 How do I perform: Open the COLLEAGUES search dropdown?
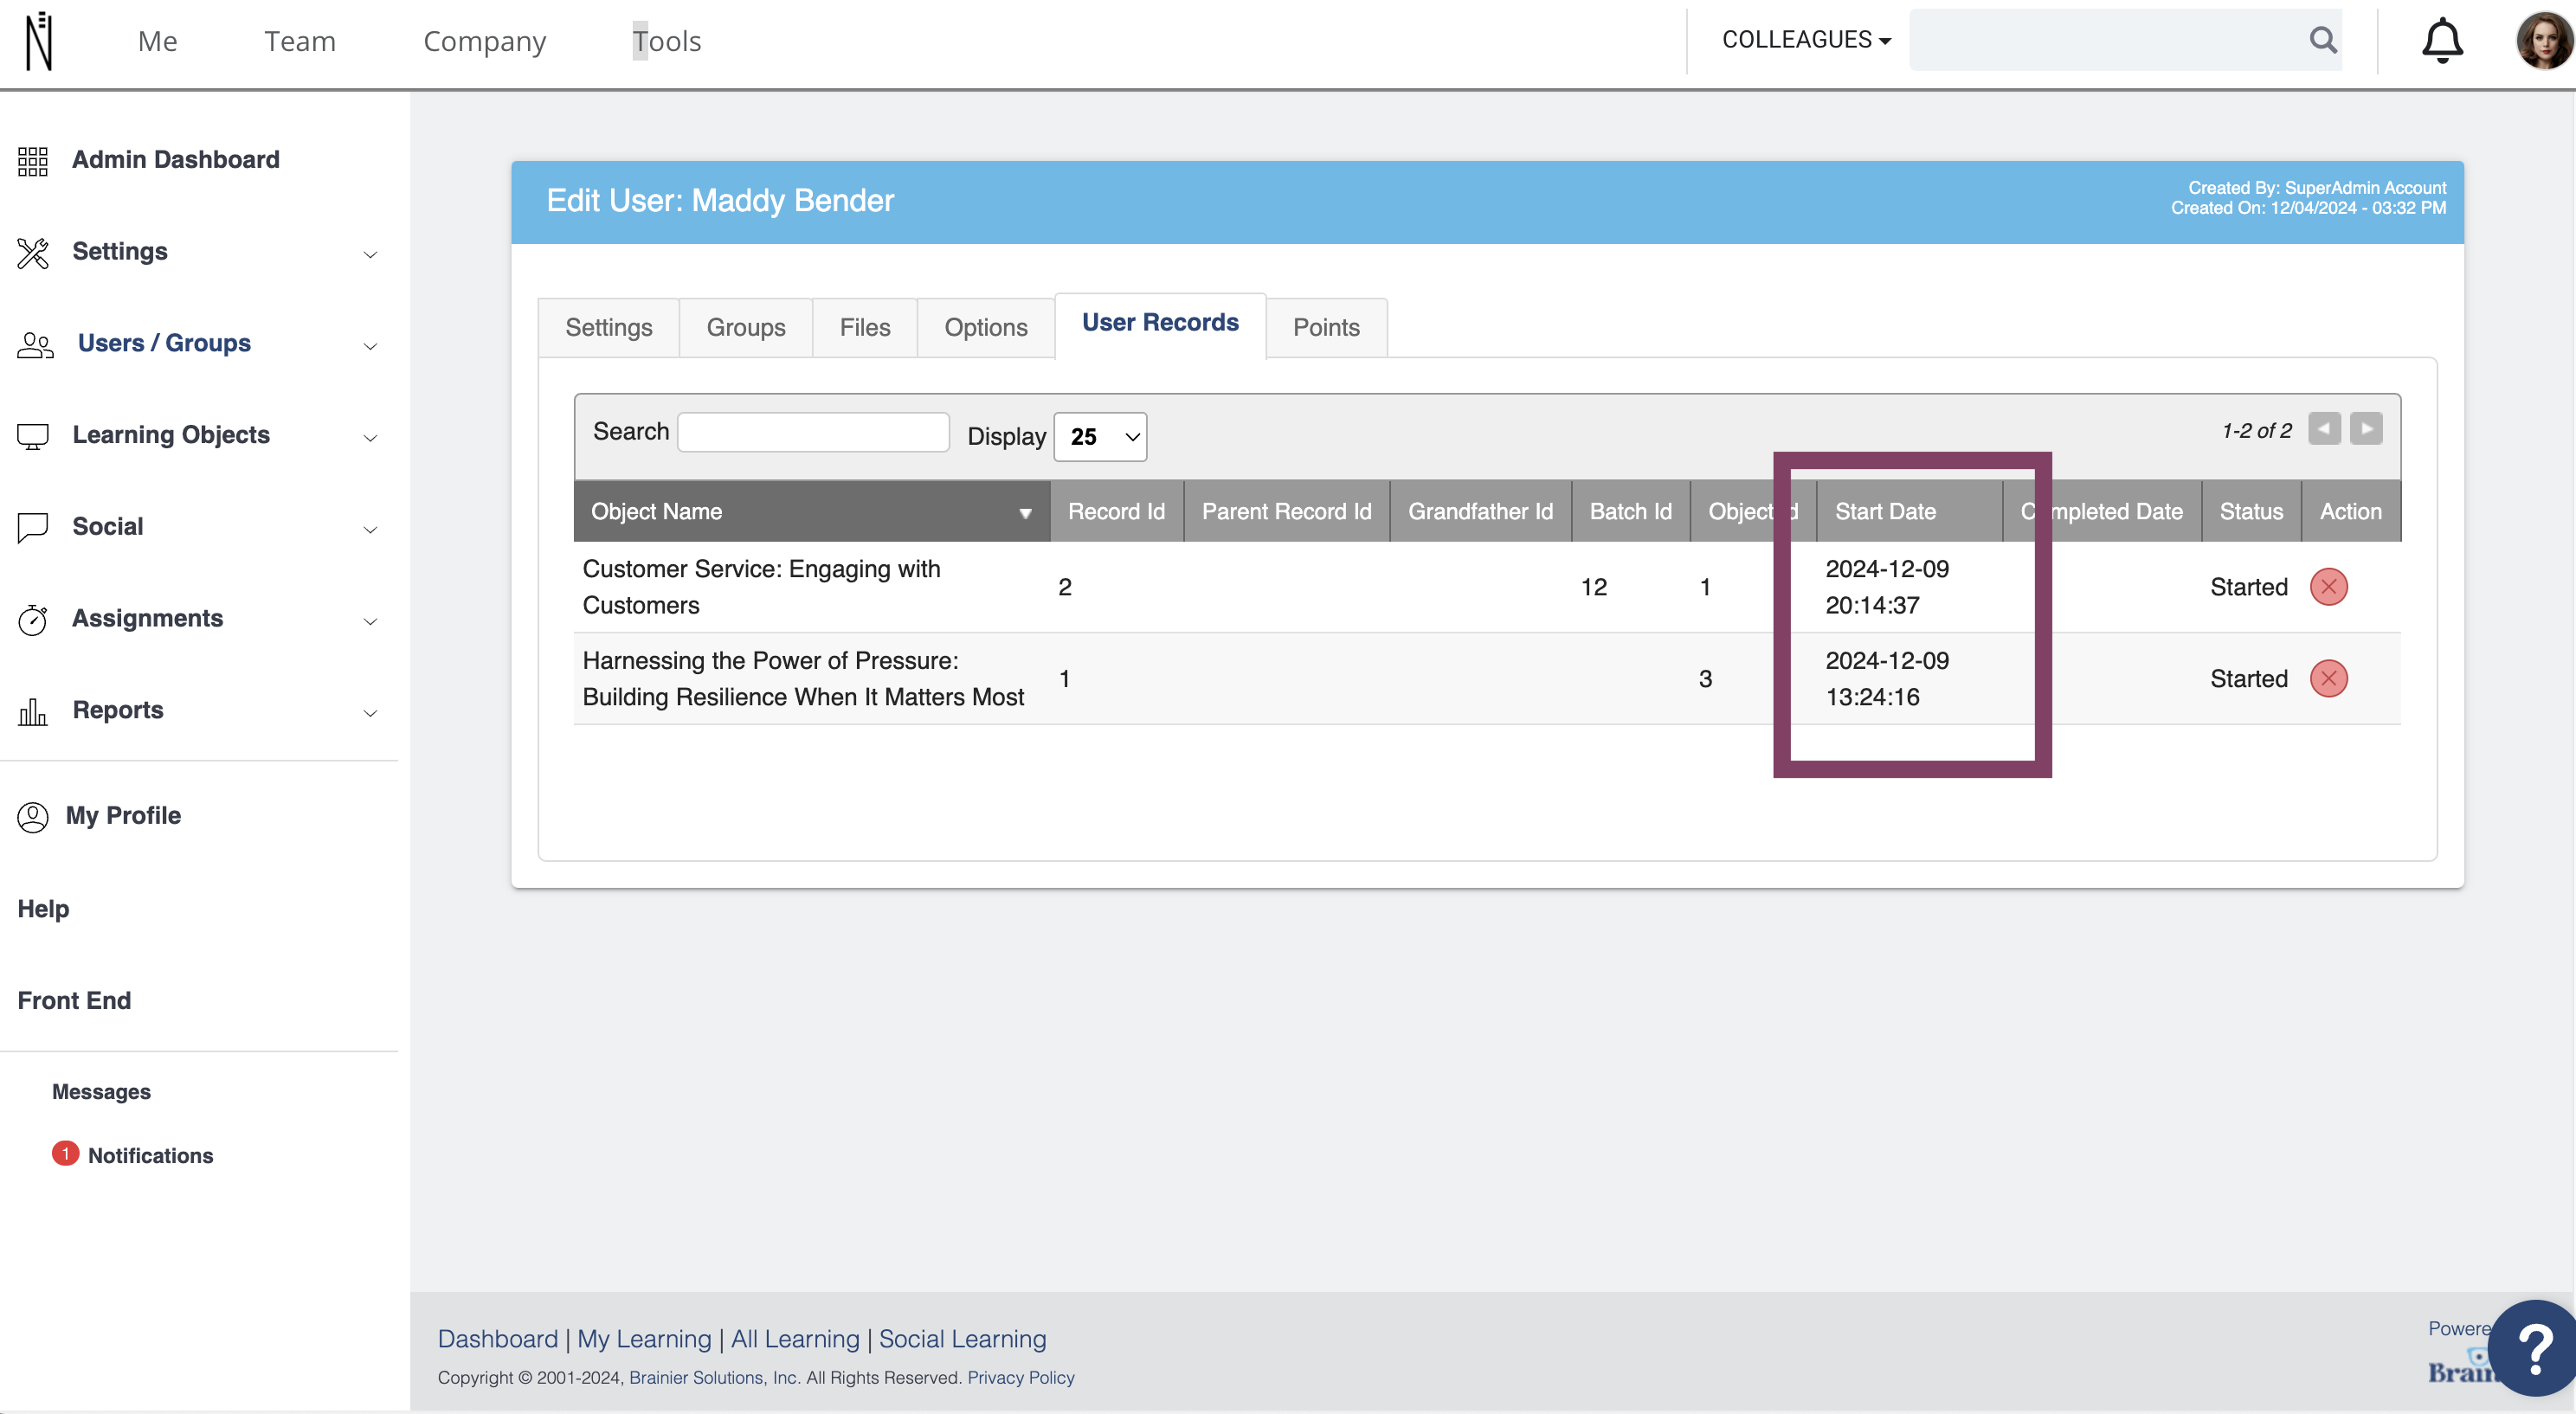(x=1806, y=40)
